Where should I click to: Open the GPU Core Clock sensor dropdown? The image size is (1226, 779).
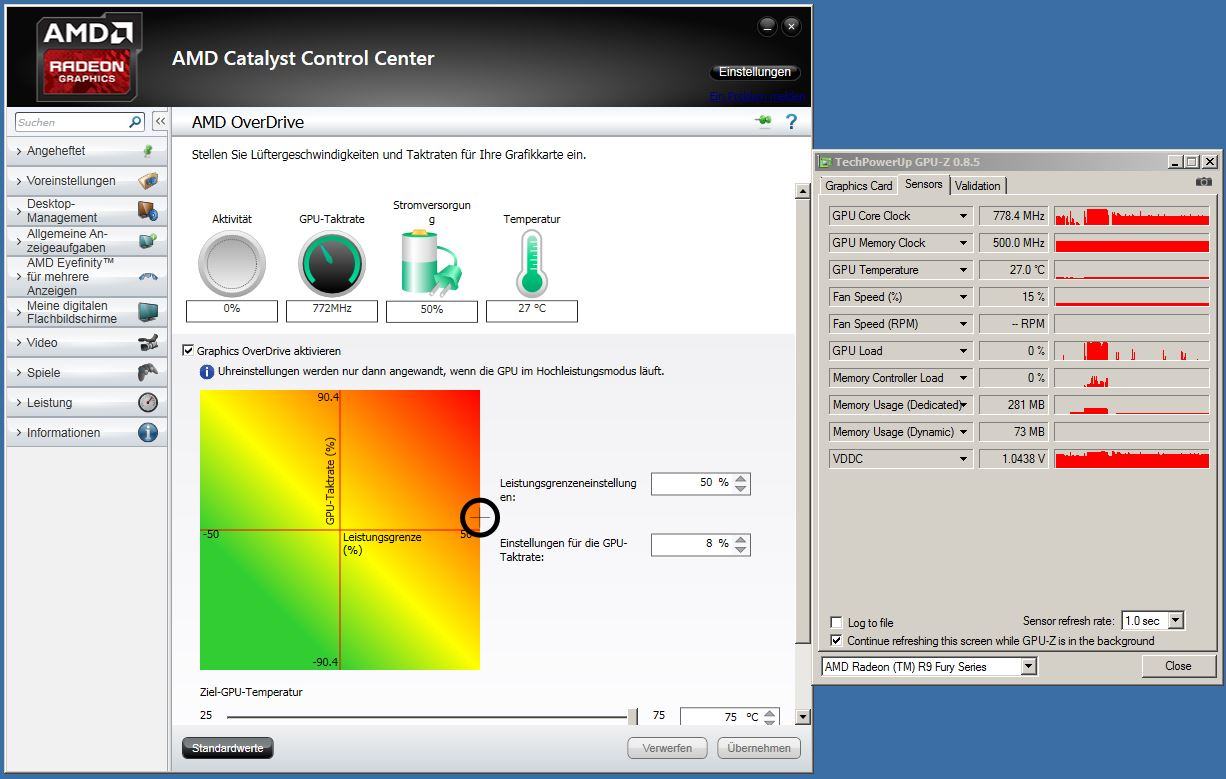(x=963, y=216)
